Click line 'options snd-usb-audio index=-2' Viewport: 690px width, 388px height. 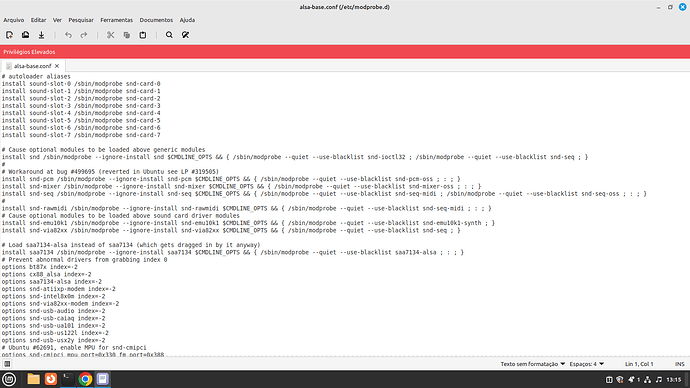pyautogui.click(x=53, y=311)
